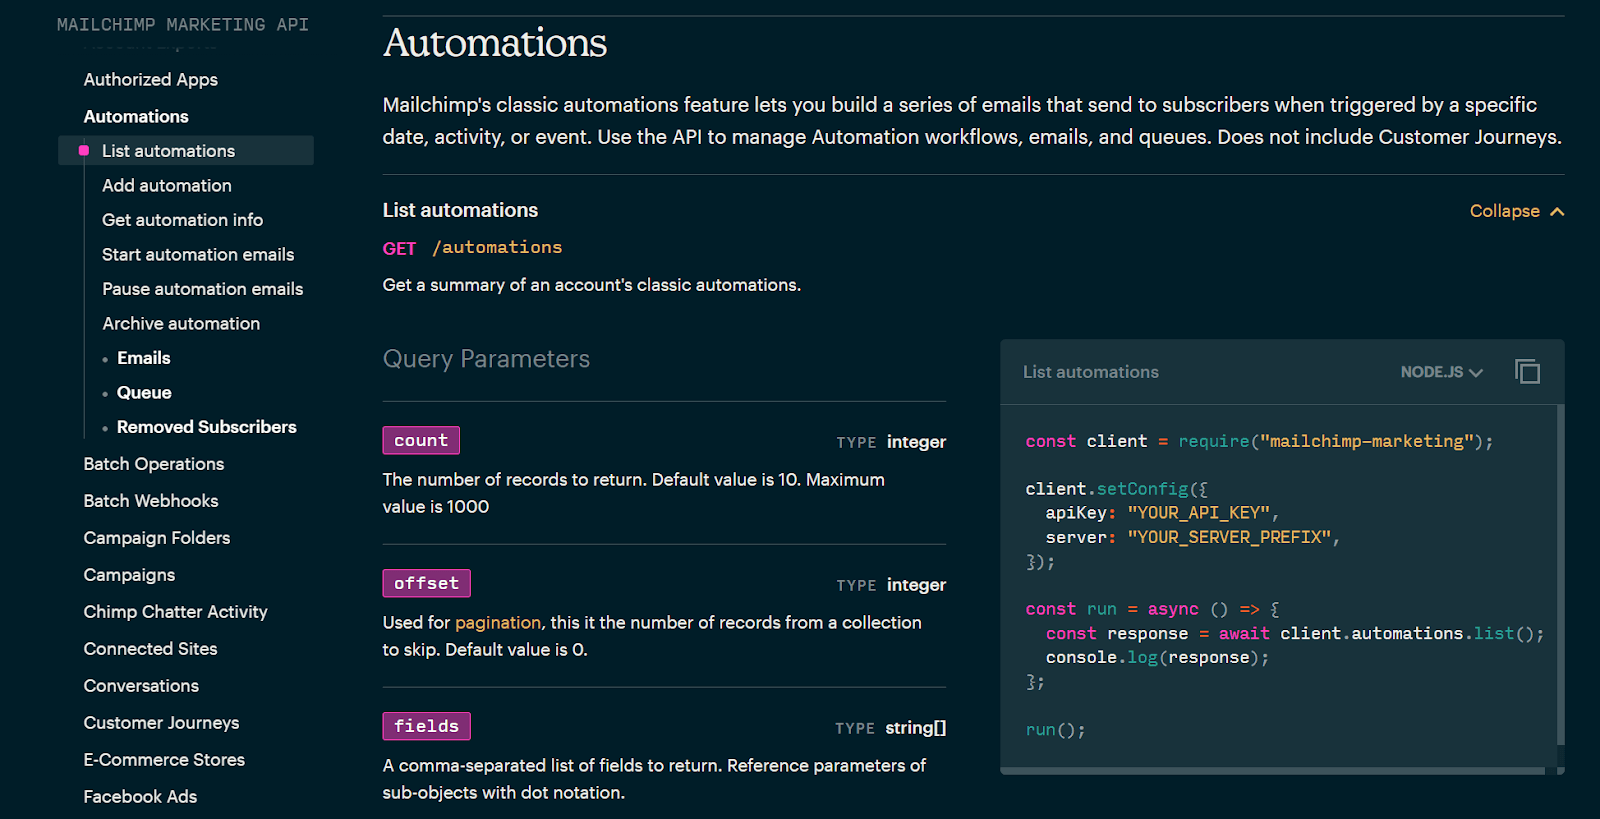Viewport: 1600px width, 819px height.
Task: Open Get automation info entry
Action: click(182, 220)
